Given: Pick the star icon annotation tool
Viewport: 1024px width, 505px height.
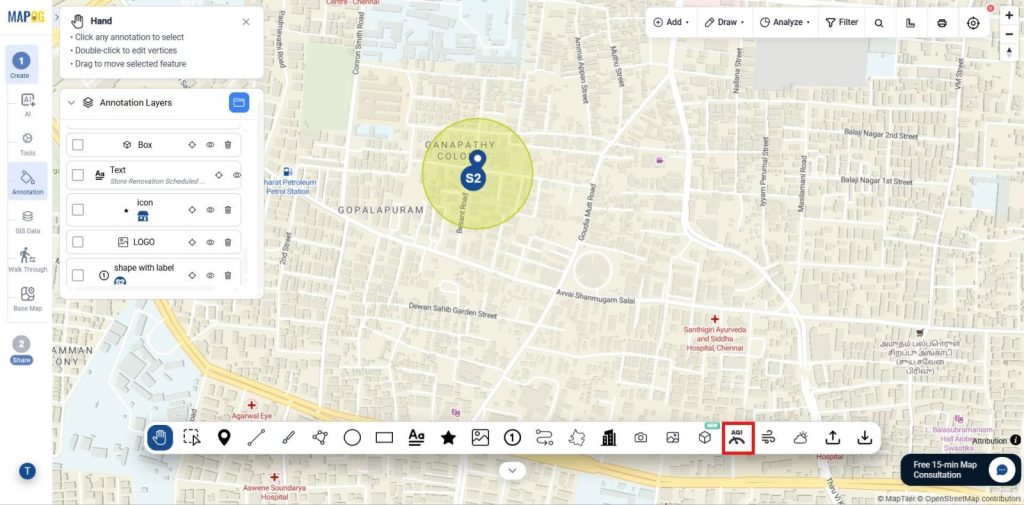Looking at the screenshot, I should coord(448,438).
